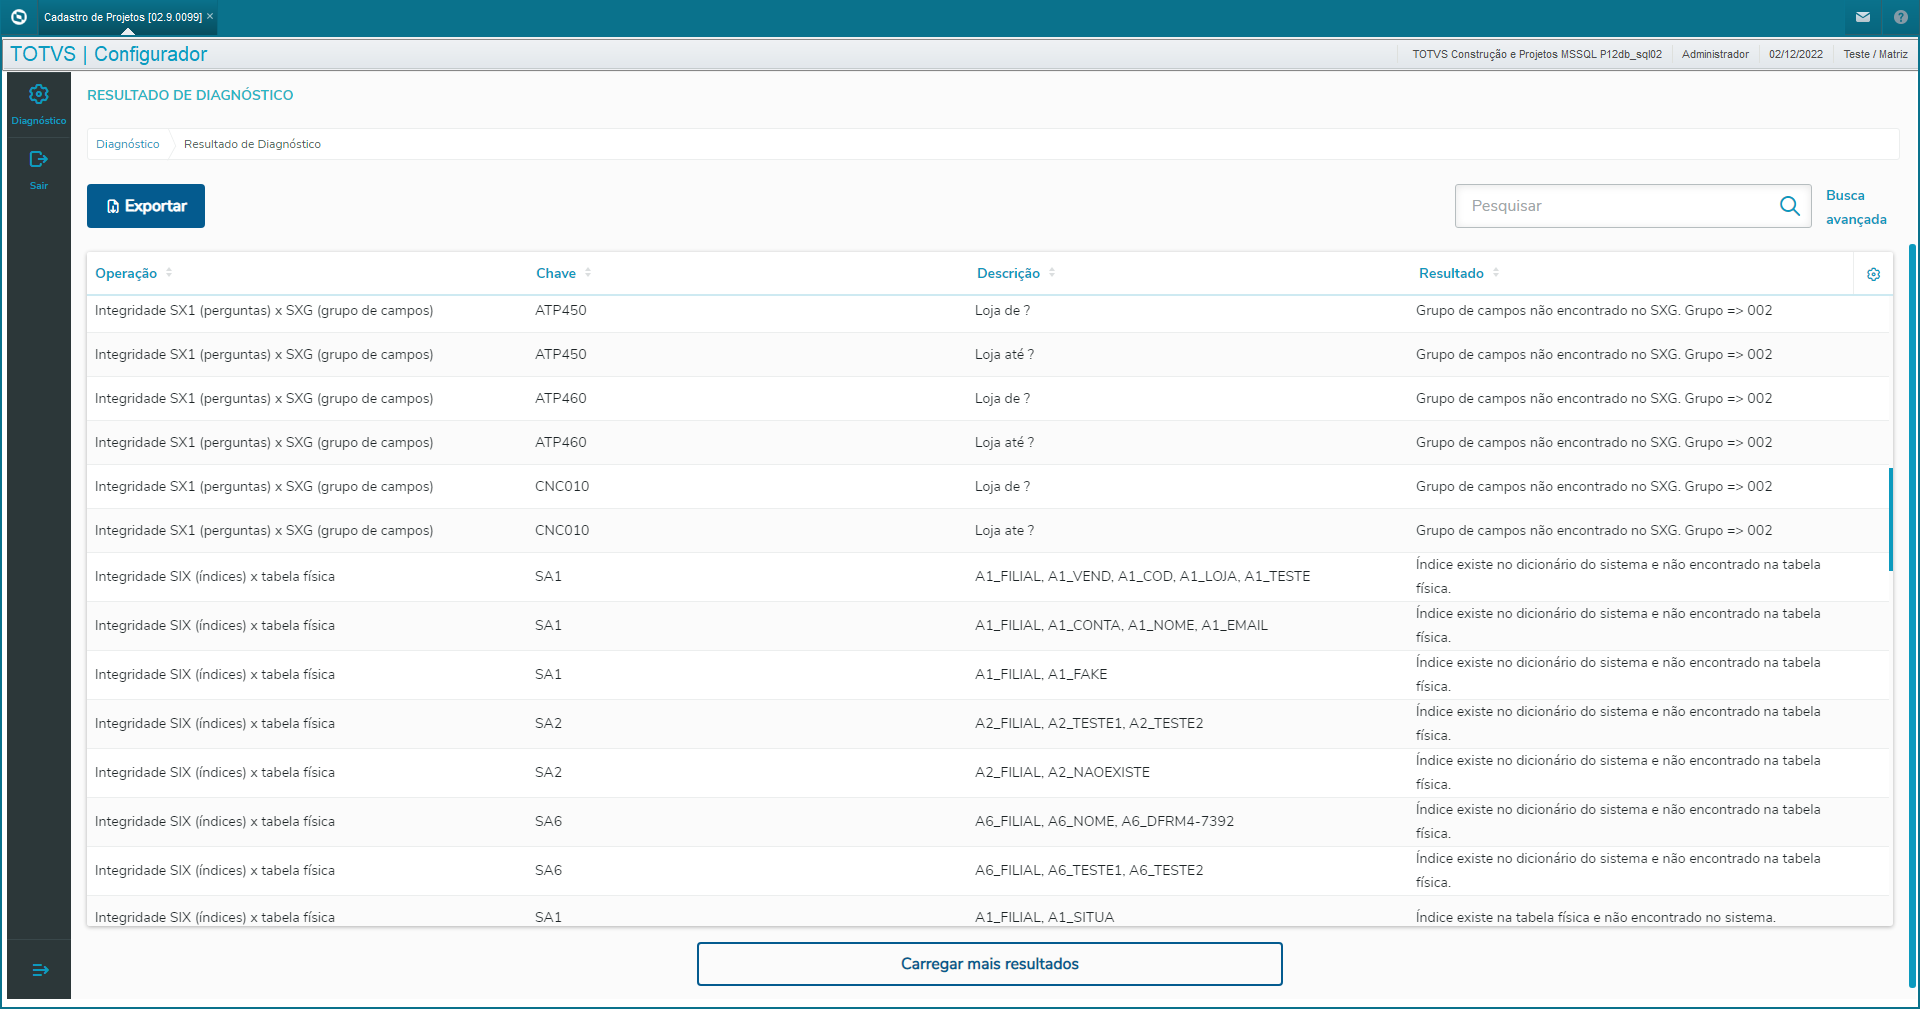1920x1009 pixels.
Task: Click the Administrador user label
Action: [1715, 54]
